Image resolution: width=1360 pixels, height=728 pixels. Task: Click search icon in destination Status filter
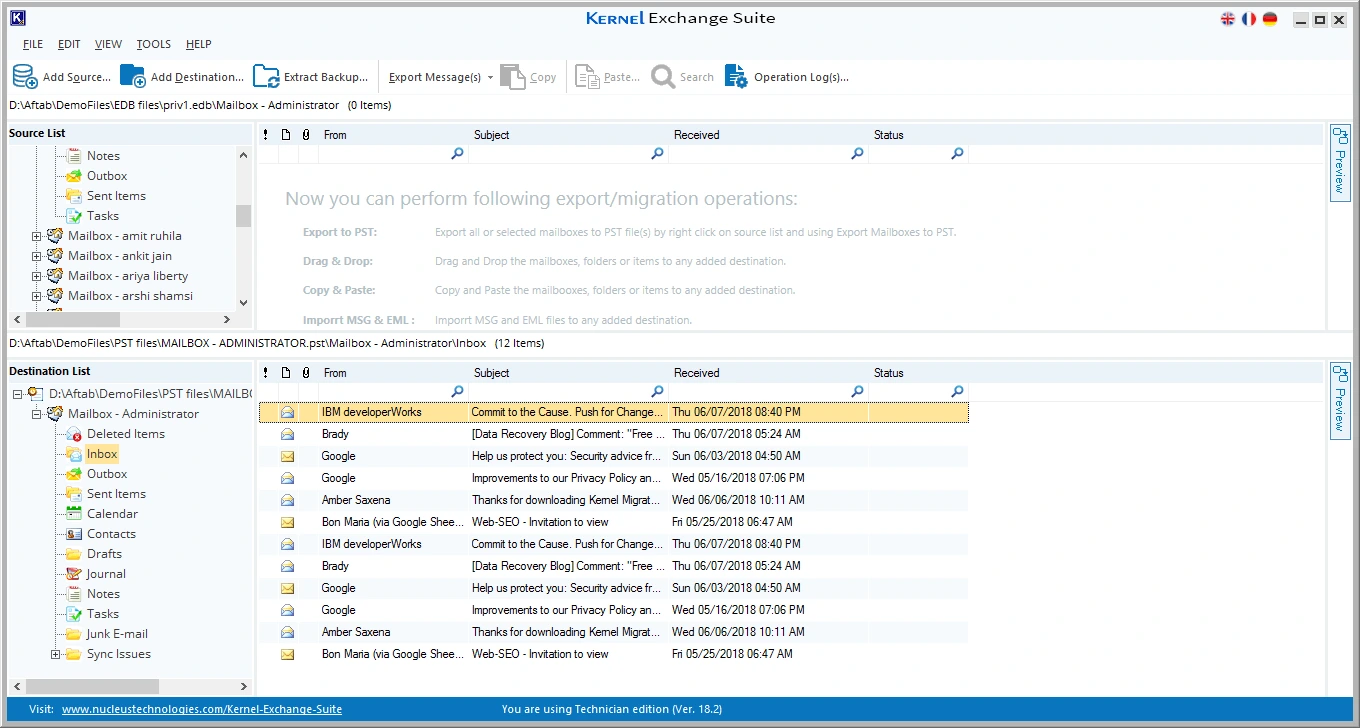(957, 392)
